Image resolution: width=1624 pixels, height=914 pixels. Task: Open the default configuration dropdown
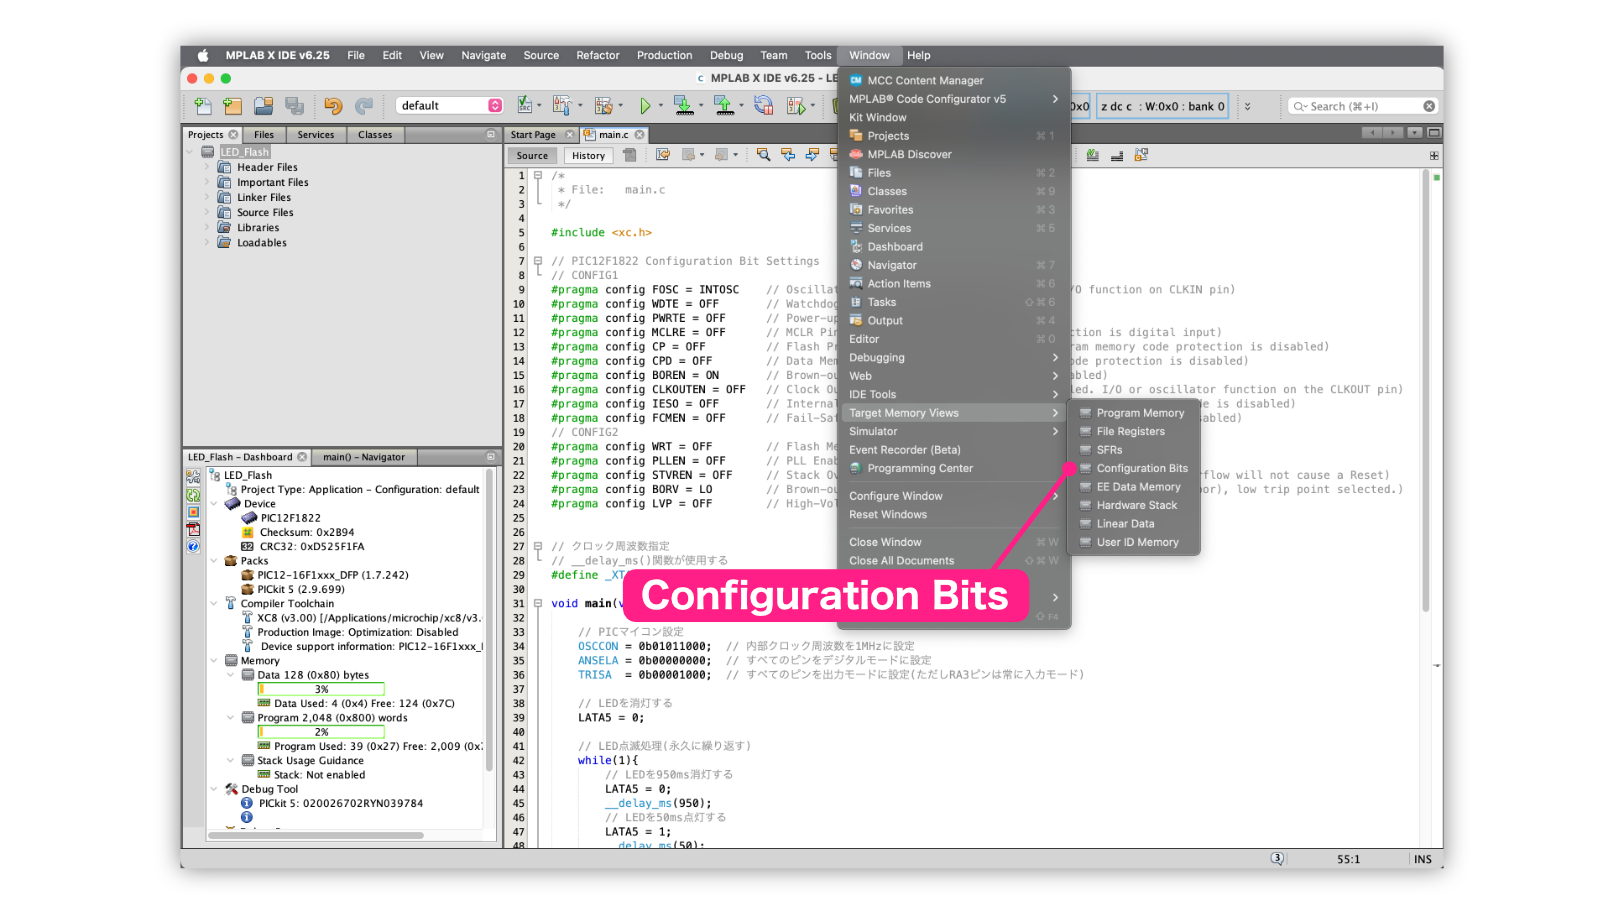click(450, 106)
